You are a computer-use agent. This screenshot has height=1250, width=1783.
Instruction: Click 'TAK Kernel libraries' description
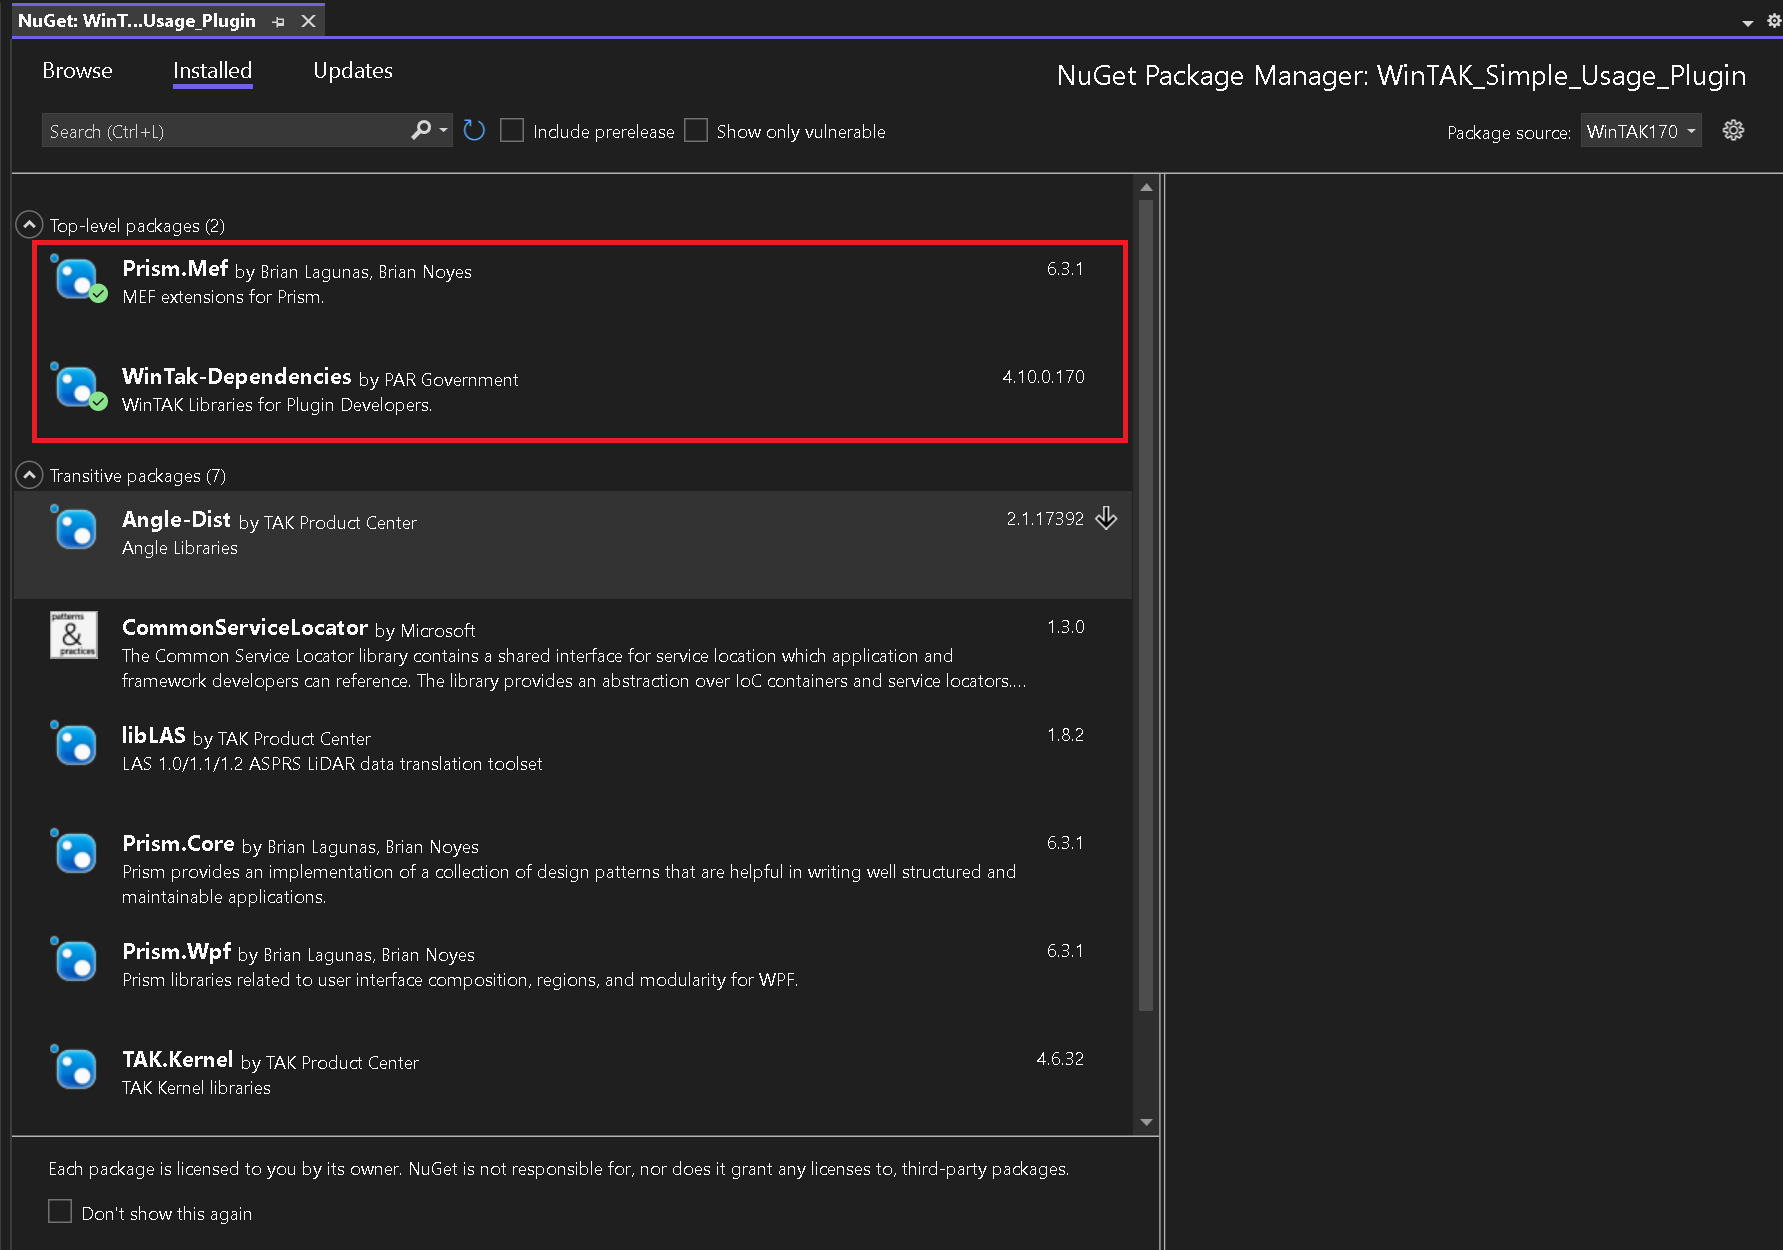pyautogui.click(x=196, y=1088)
